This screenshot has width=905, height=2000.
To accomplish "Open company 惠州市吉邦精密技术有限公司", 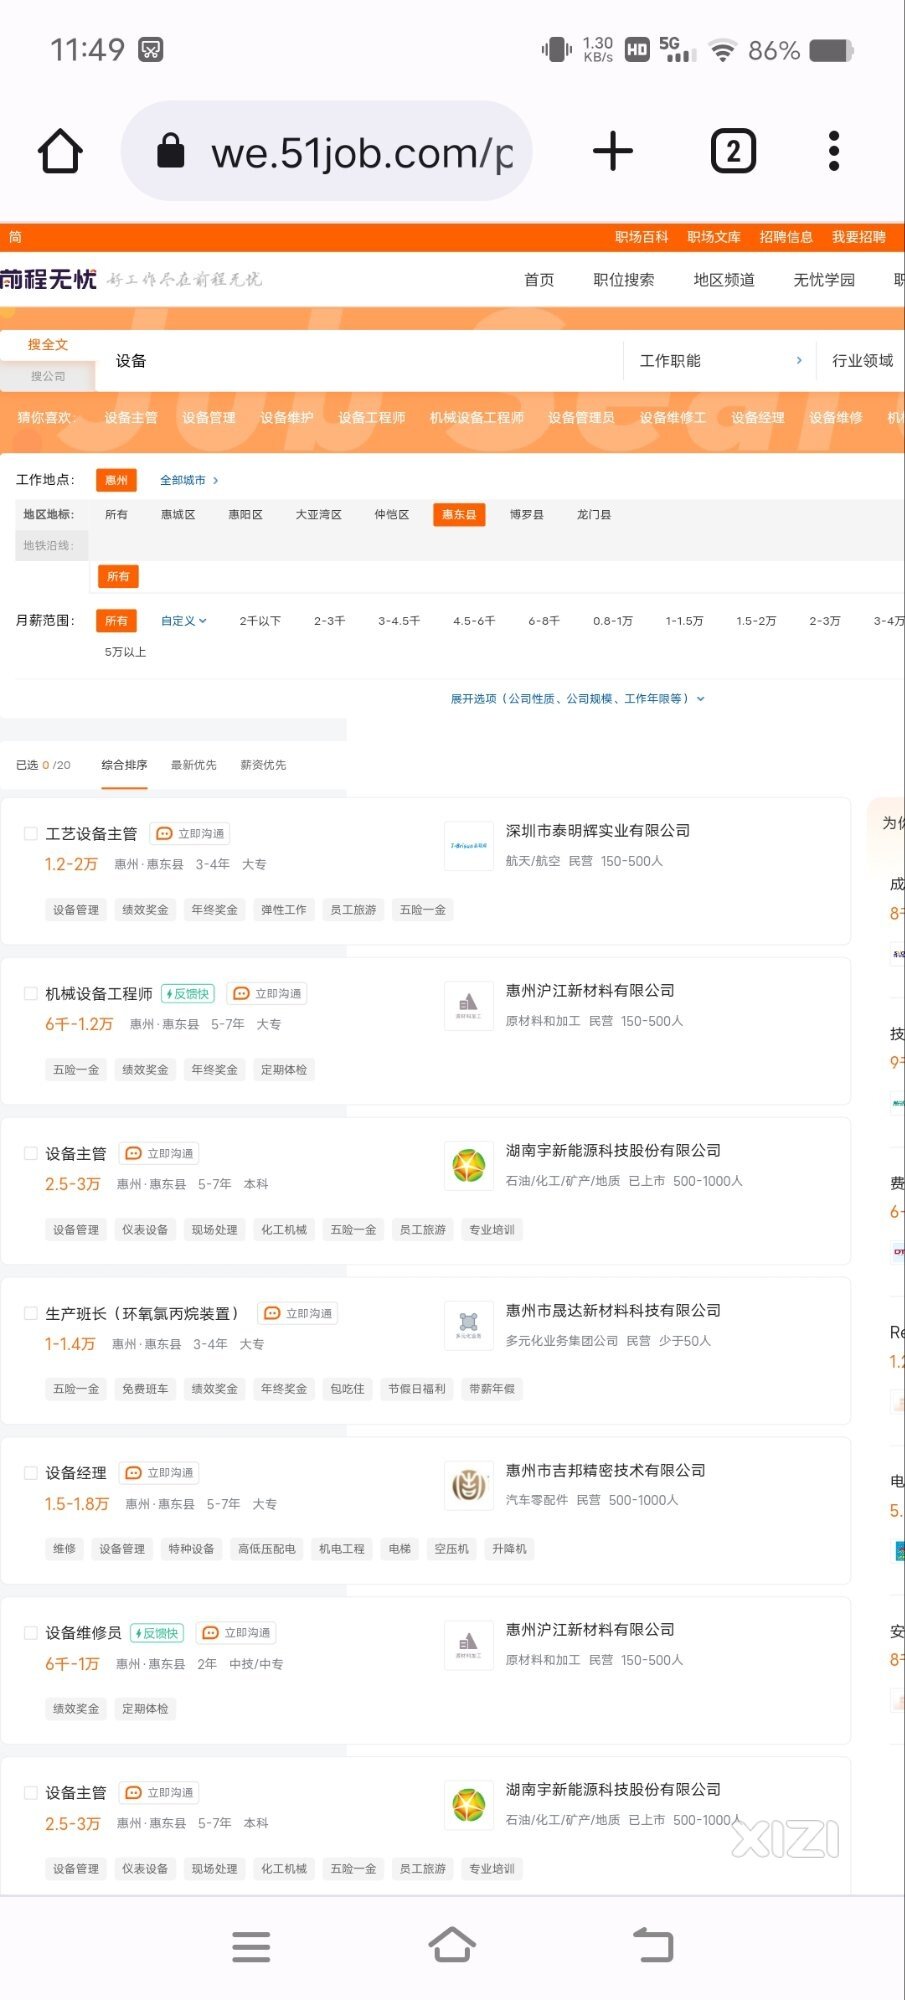I will pyautogui.click(x=606, y=1470).
